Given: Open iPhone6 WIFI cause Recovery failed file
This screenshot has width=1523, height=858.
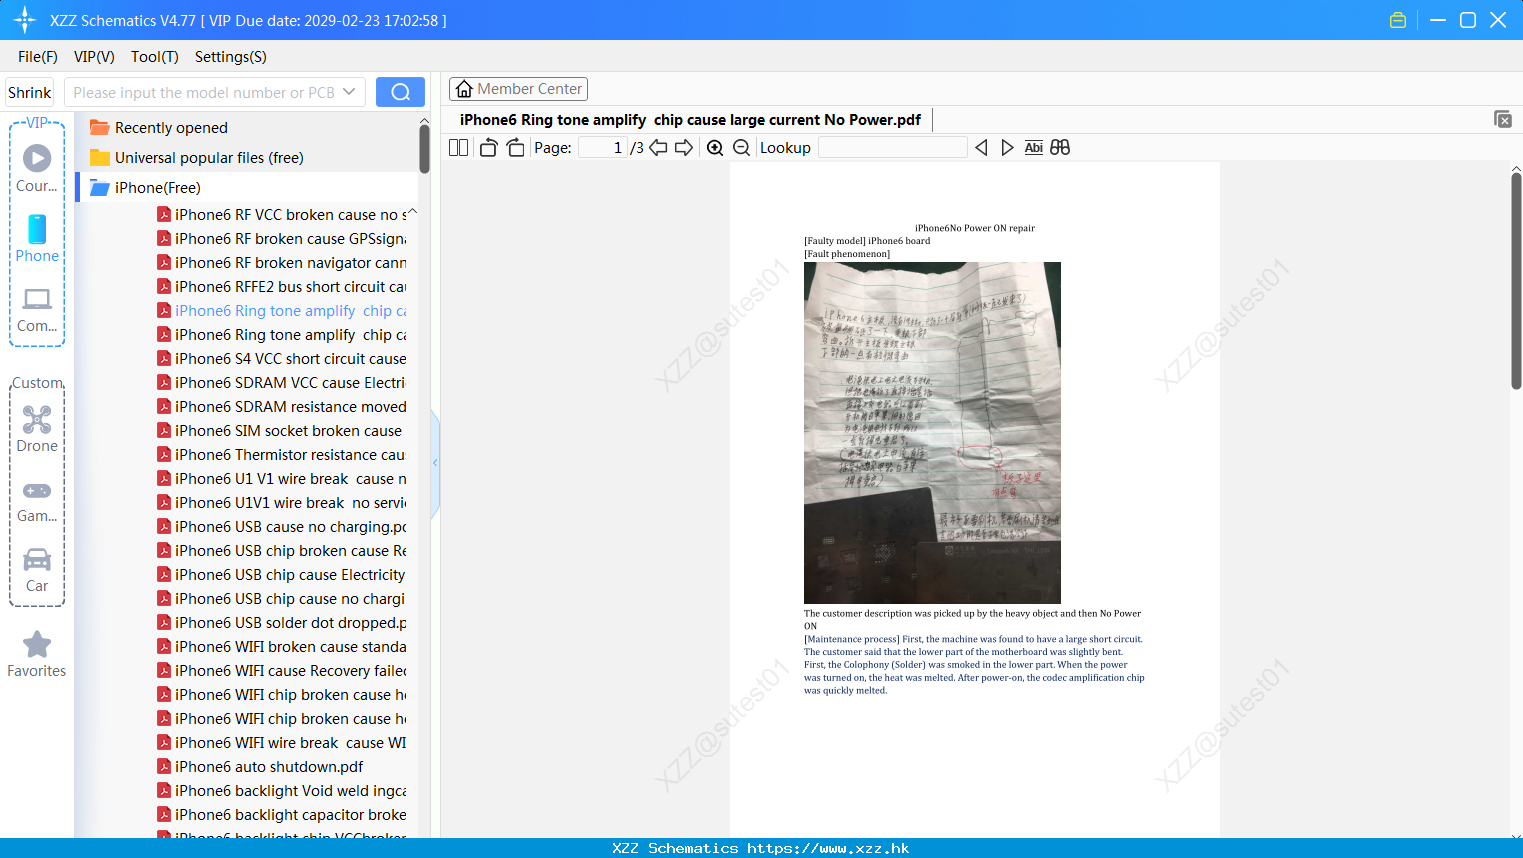Looking at the screenshot, I should tap(282, 671).
